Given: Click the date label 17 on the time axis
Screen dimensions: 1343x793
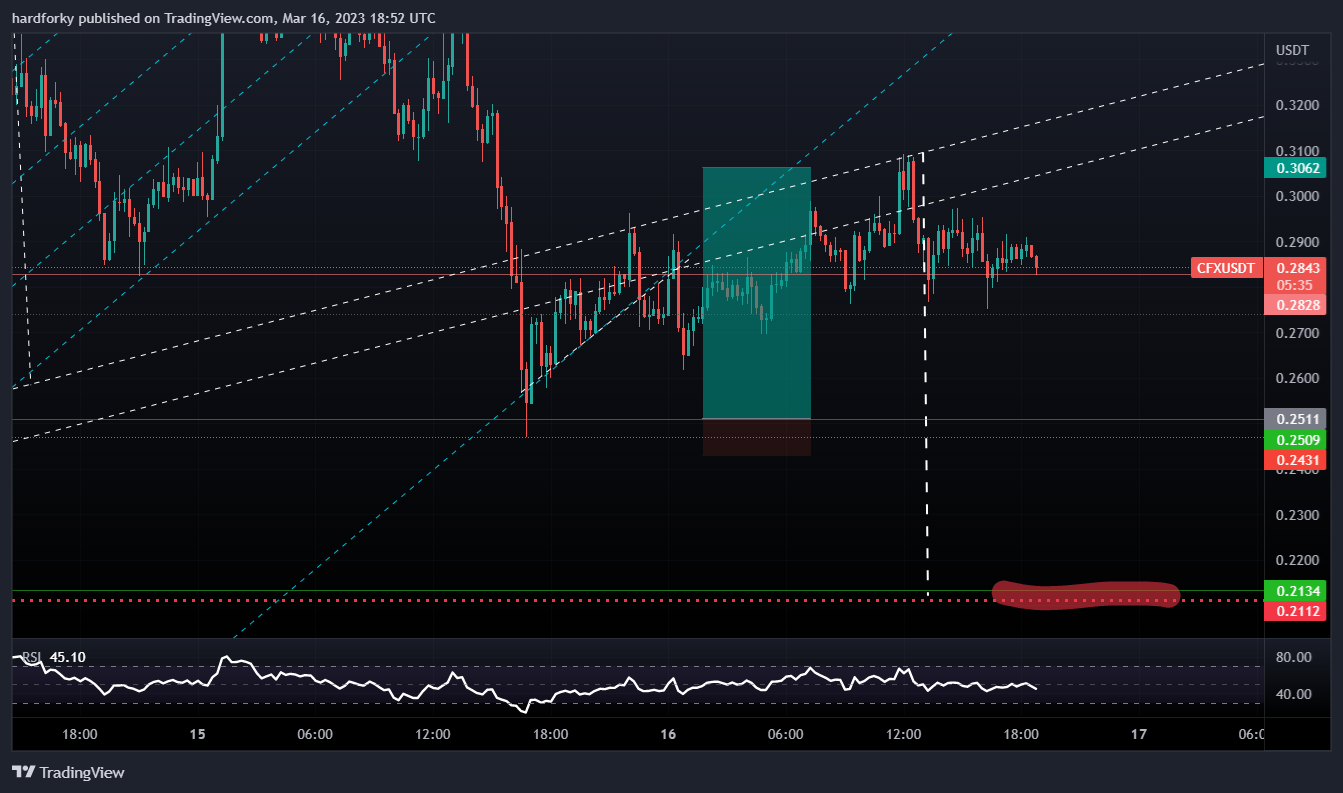Looking at the screenshot, I should click(x=1138, y=734).
